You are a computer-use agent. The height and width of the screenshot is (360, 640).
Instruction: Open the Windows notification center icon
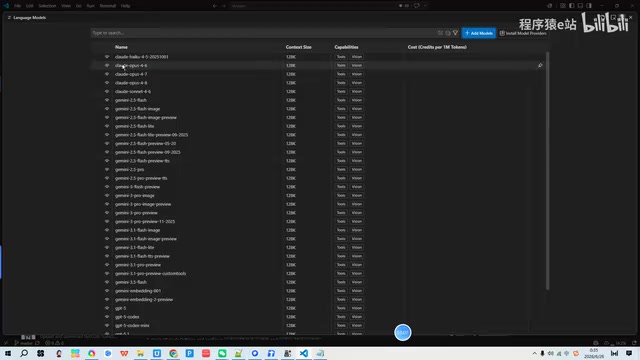click(629, 353)
